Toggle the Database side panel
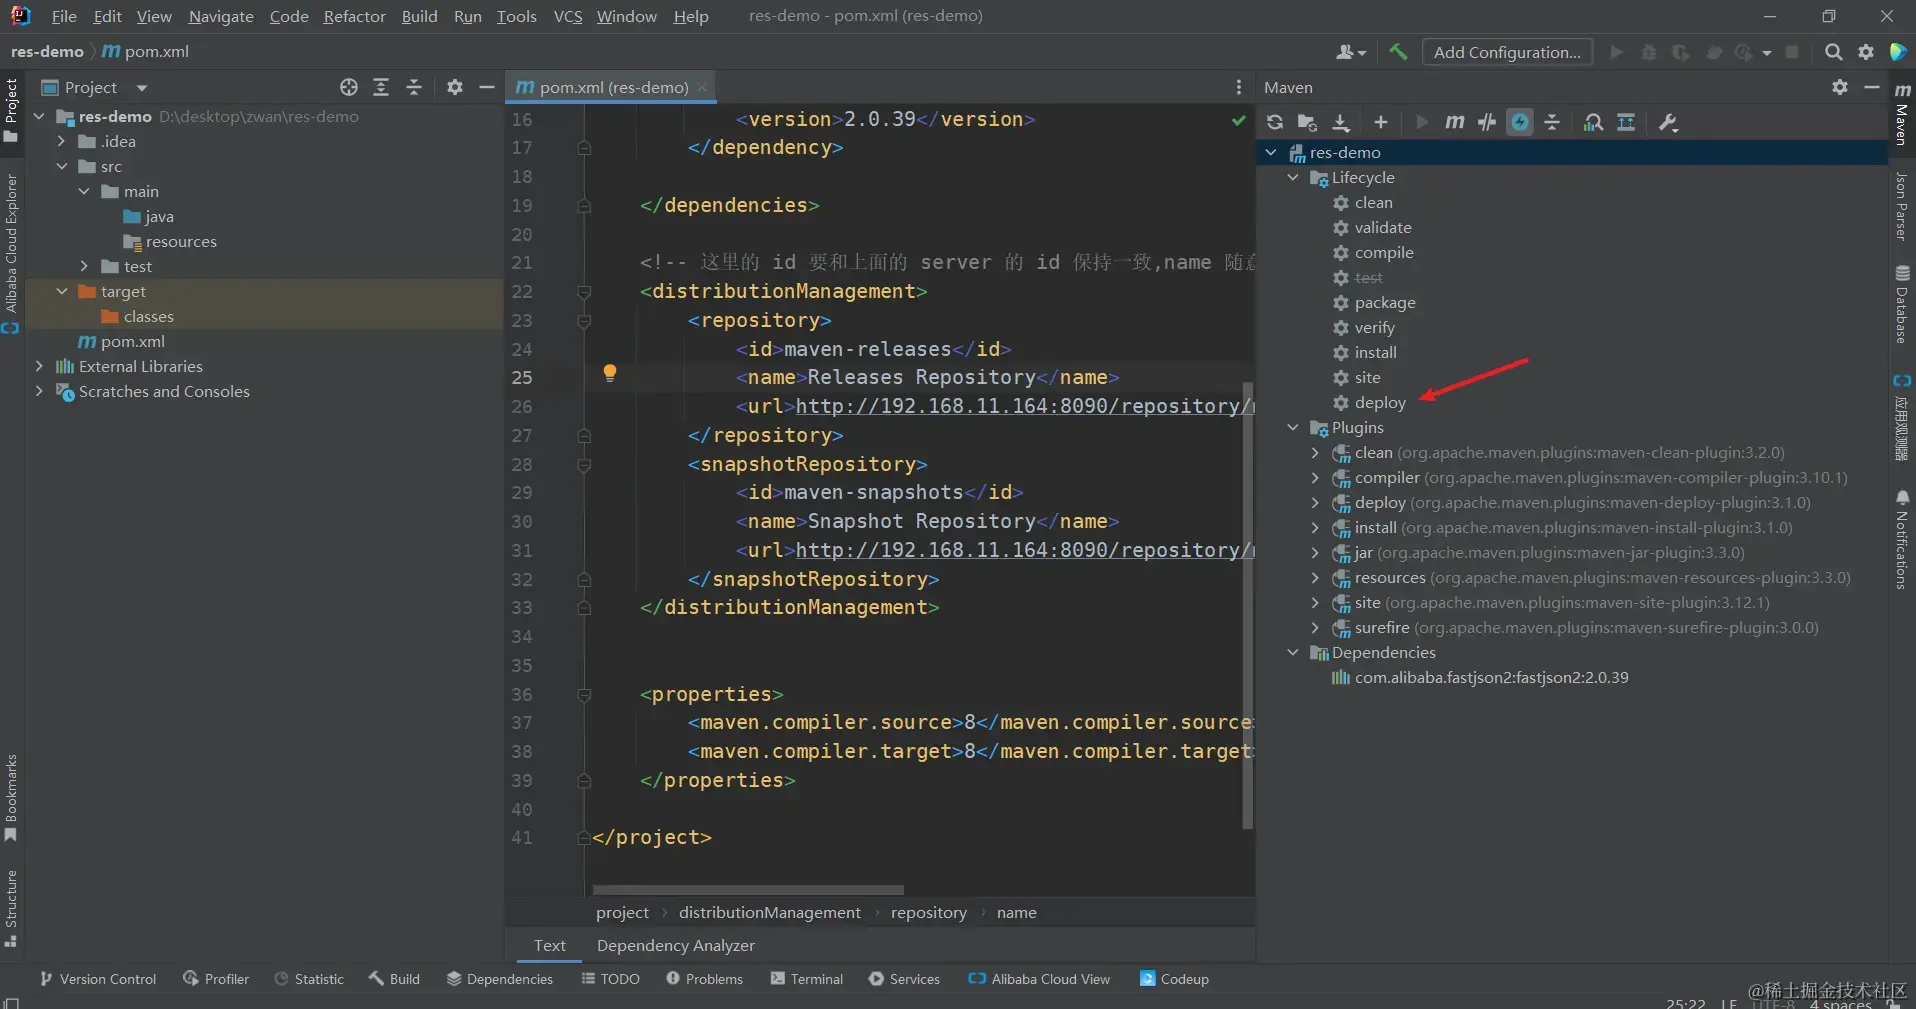The height and width of the screenshot is (1009, 1916). [1902, 304]
